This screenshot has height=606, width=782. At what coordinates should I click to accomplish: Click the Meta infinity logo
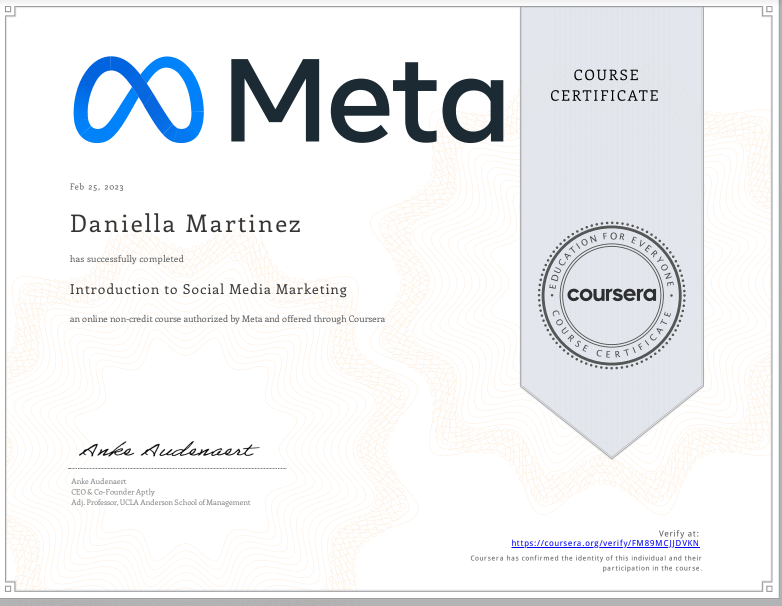pos(139,100)
